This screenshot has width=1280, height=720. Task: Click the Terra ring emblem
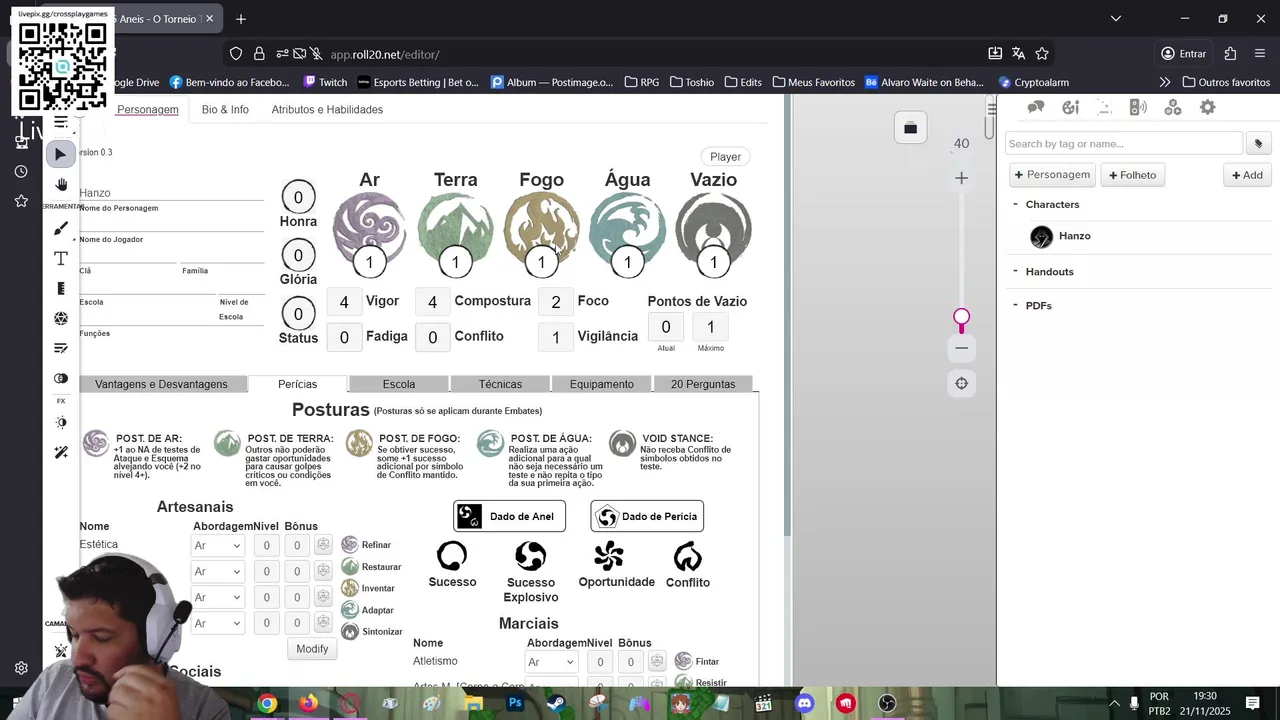(x=455, y=229)
